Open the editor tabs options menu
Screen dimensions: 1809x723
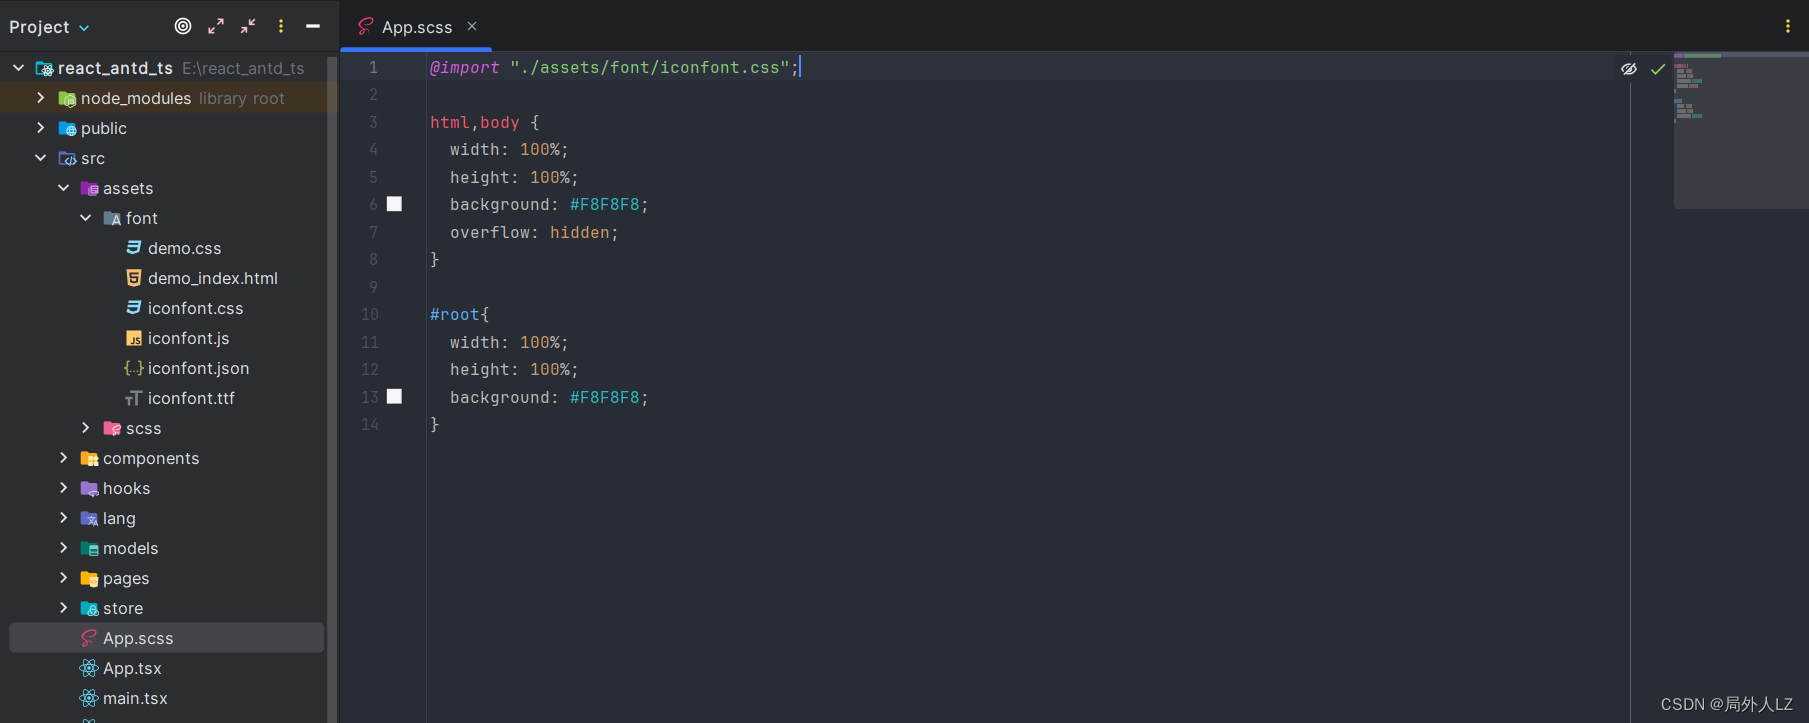1788,27
